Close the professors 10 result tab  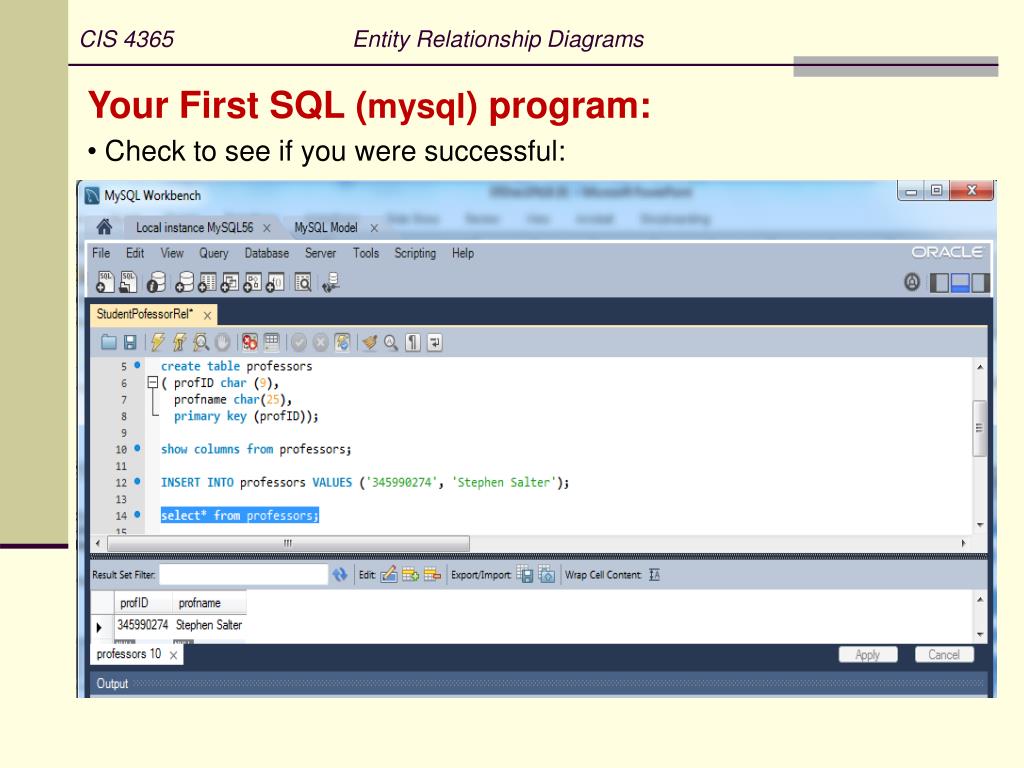tap(173, 655)
